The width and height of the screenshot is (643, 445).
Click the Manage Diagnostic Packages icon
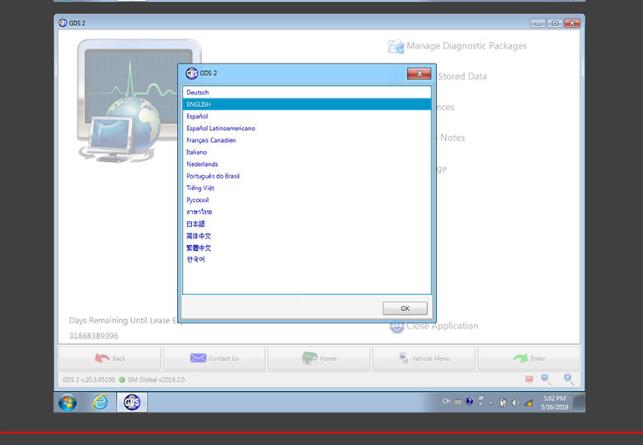coord(395,46)
